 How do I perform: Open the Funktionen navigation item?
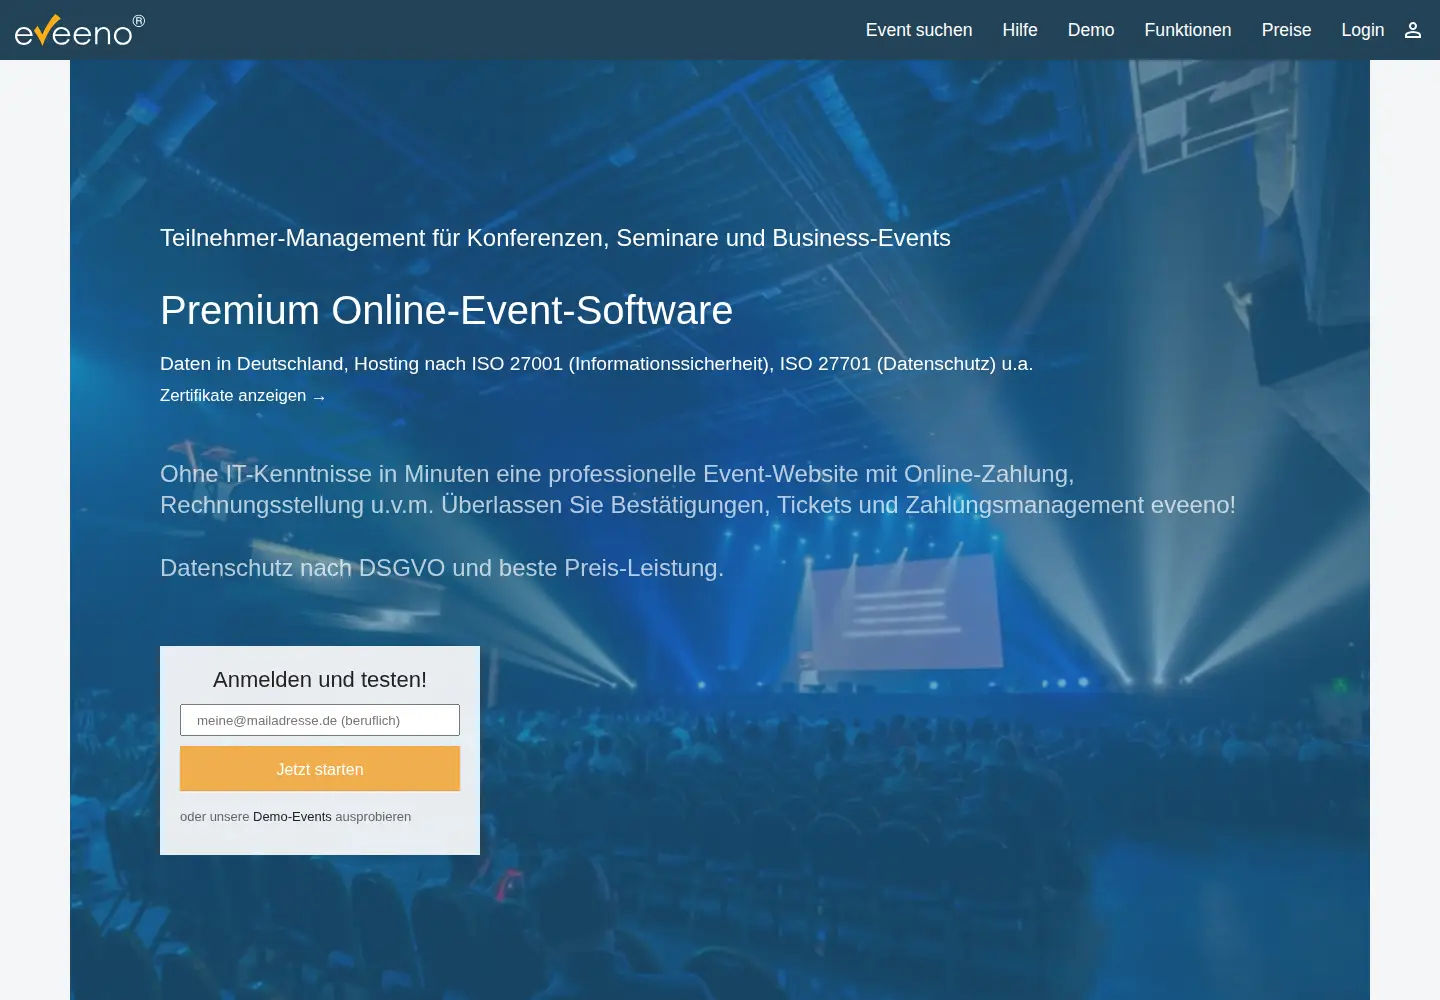[1188, 30]
